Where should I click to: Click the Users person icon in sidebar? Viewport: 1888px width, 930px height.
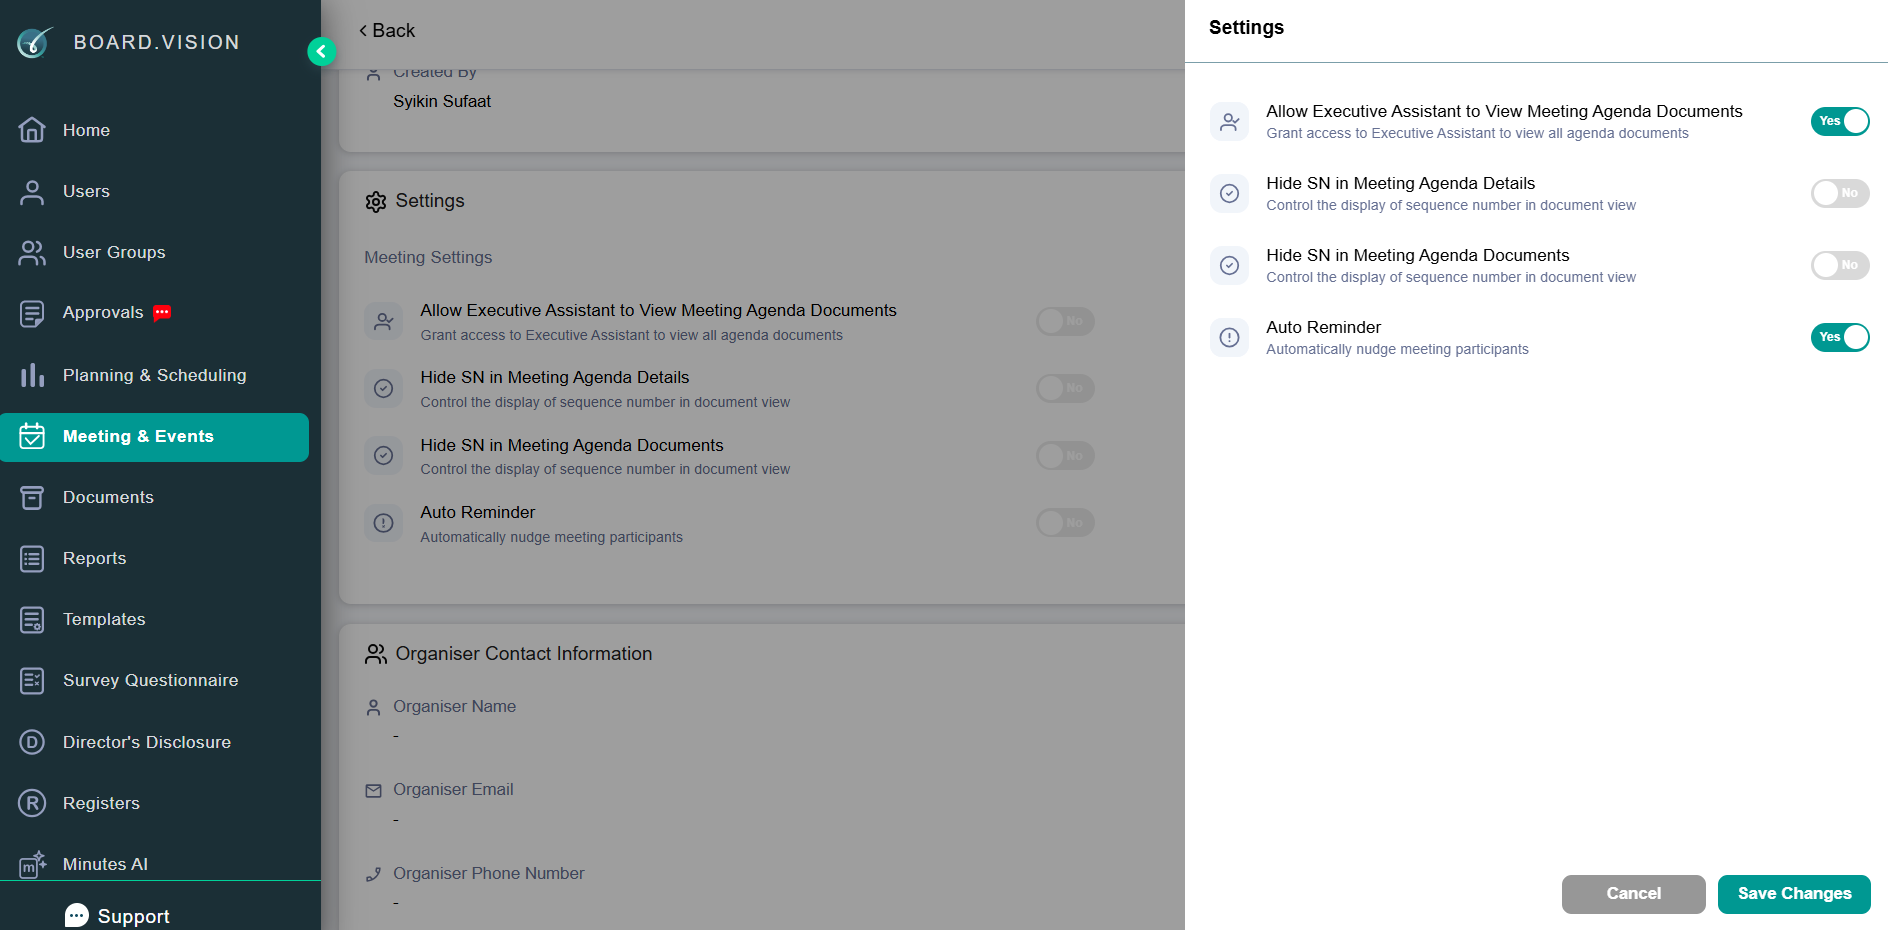(x=32, y=192)
